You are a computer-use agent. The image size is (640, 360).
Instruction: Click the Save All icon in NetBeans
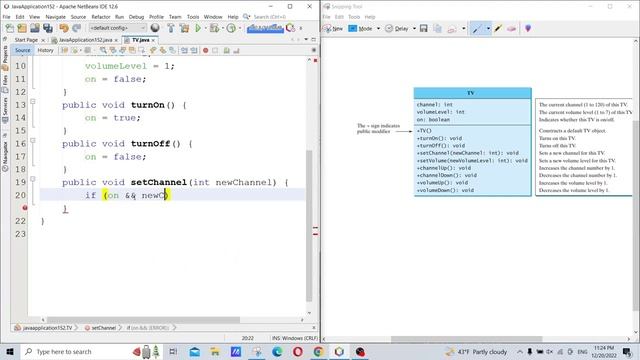[x=48, y=28]
